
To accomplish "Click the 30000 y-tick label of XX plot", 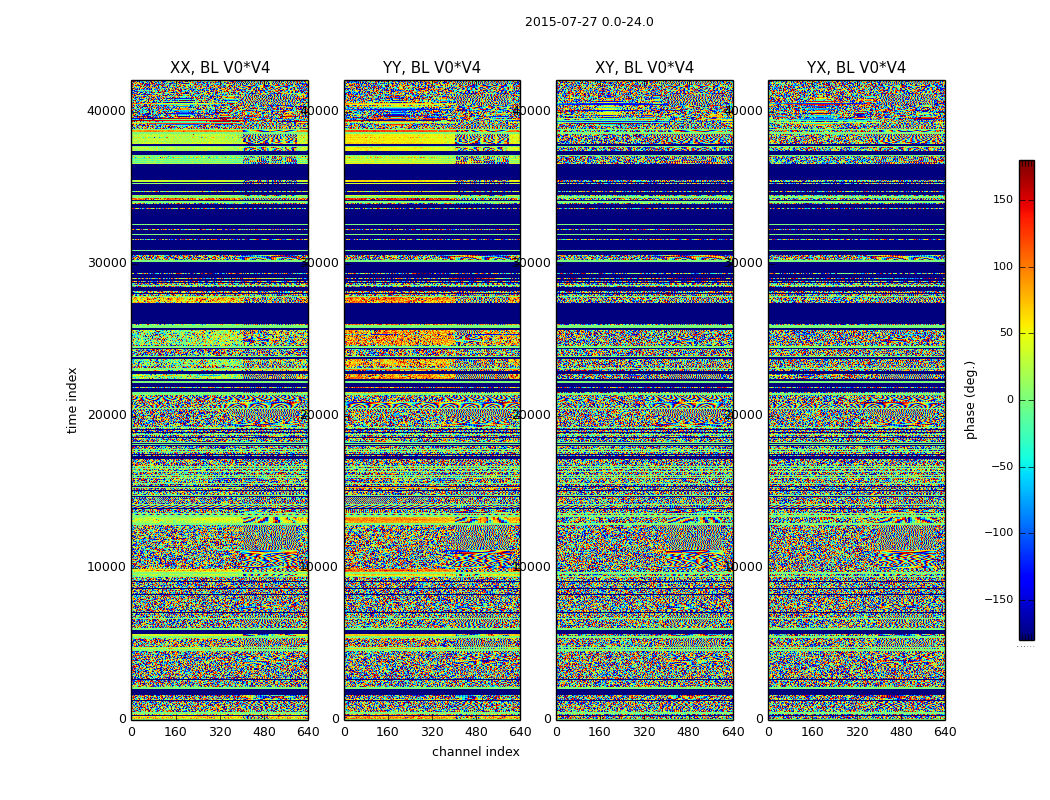I will (108, 263).
